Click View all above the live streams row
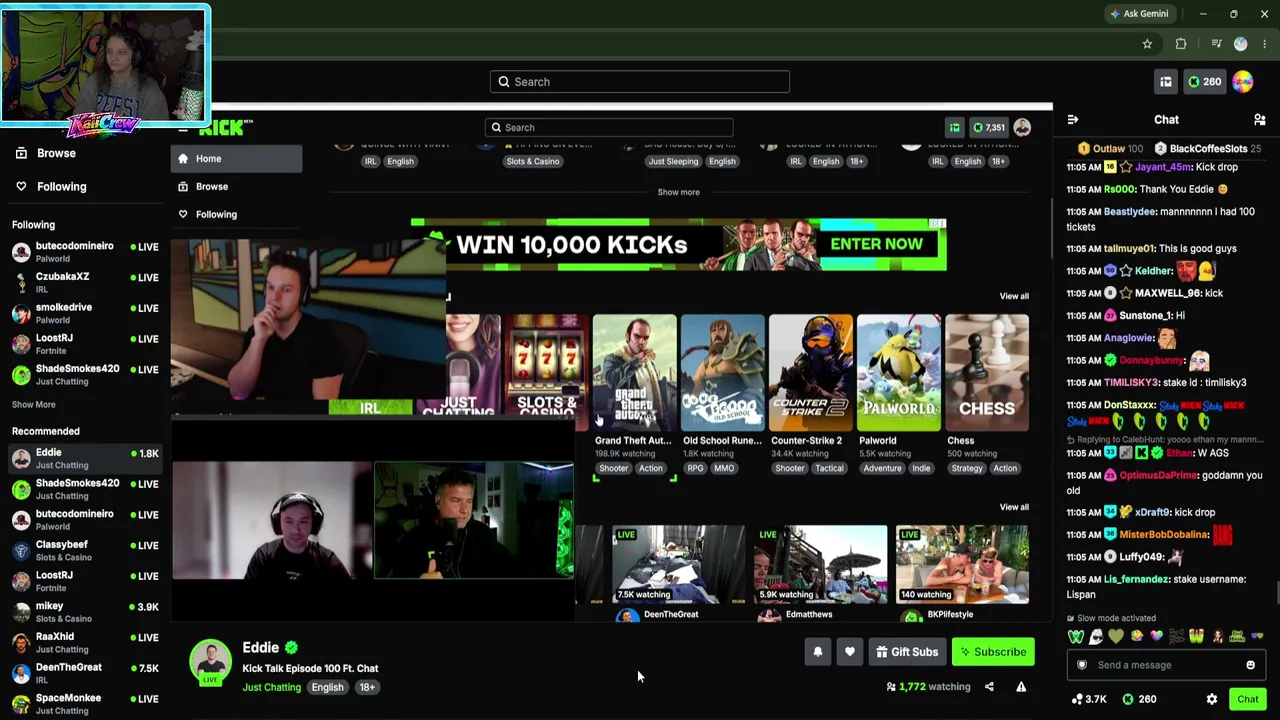Image resolution: width=1280 pixels, height=720 pixels. [x=1014, y=507]
